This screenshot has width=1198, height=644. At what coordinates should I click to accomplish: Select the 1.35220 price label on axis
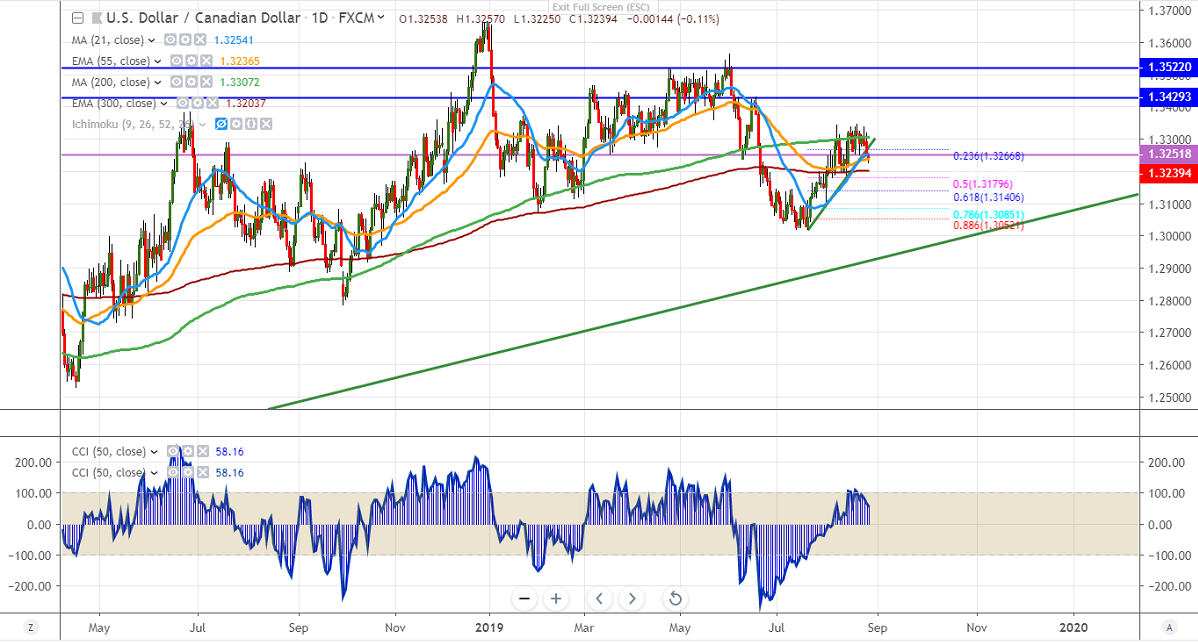coord(1168,67)
